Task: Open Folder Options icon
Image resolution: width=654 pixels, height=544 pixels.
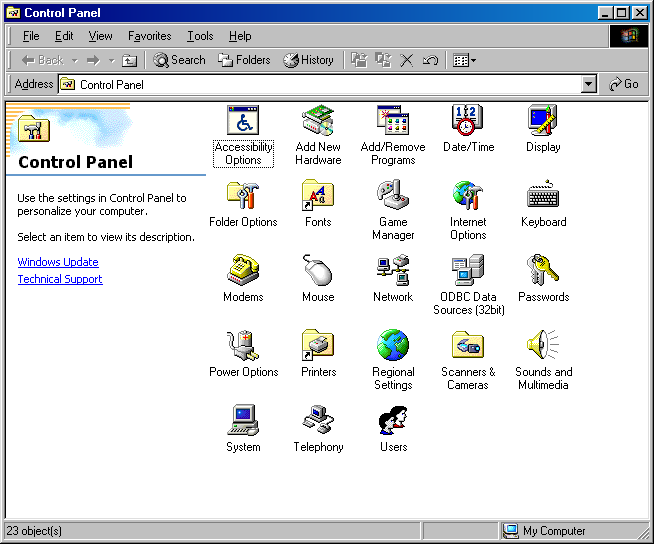Action: (x=243, y=195)
